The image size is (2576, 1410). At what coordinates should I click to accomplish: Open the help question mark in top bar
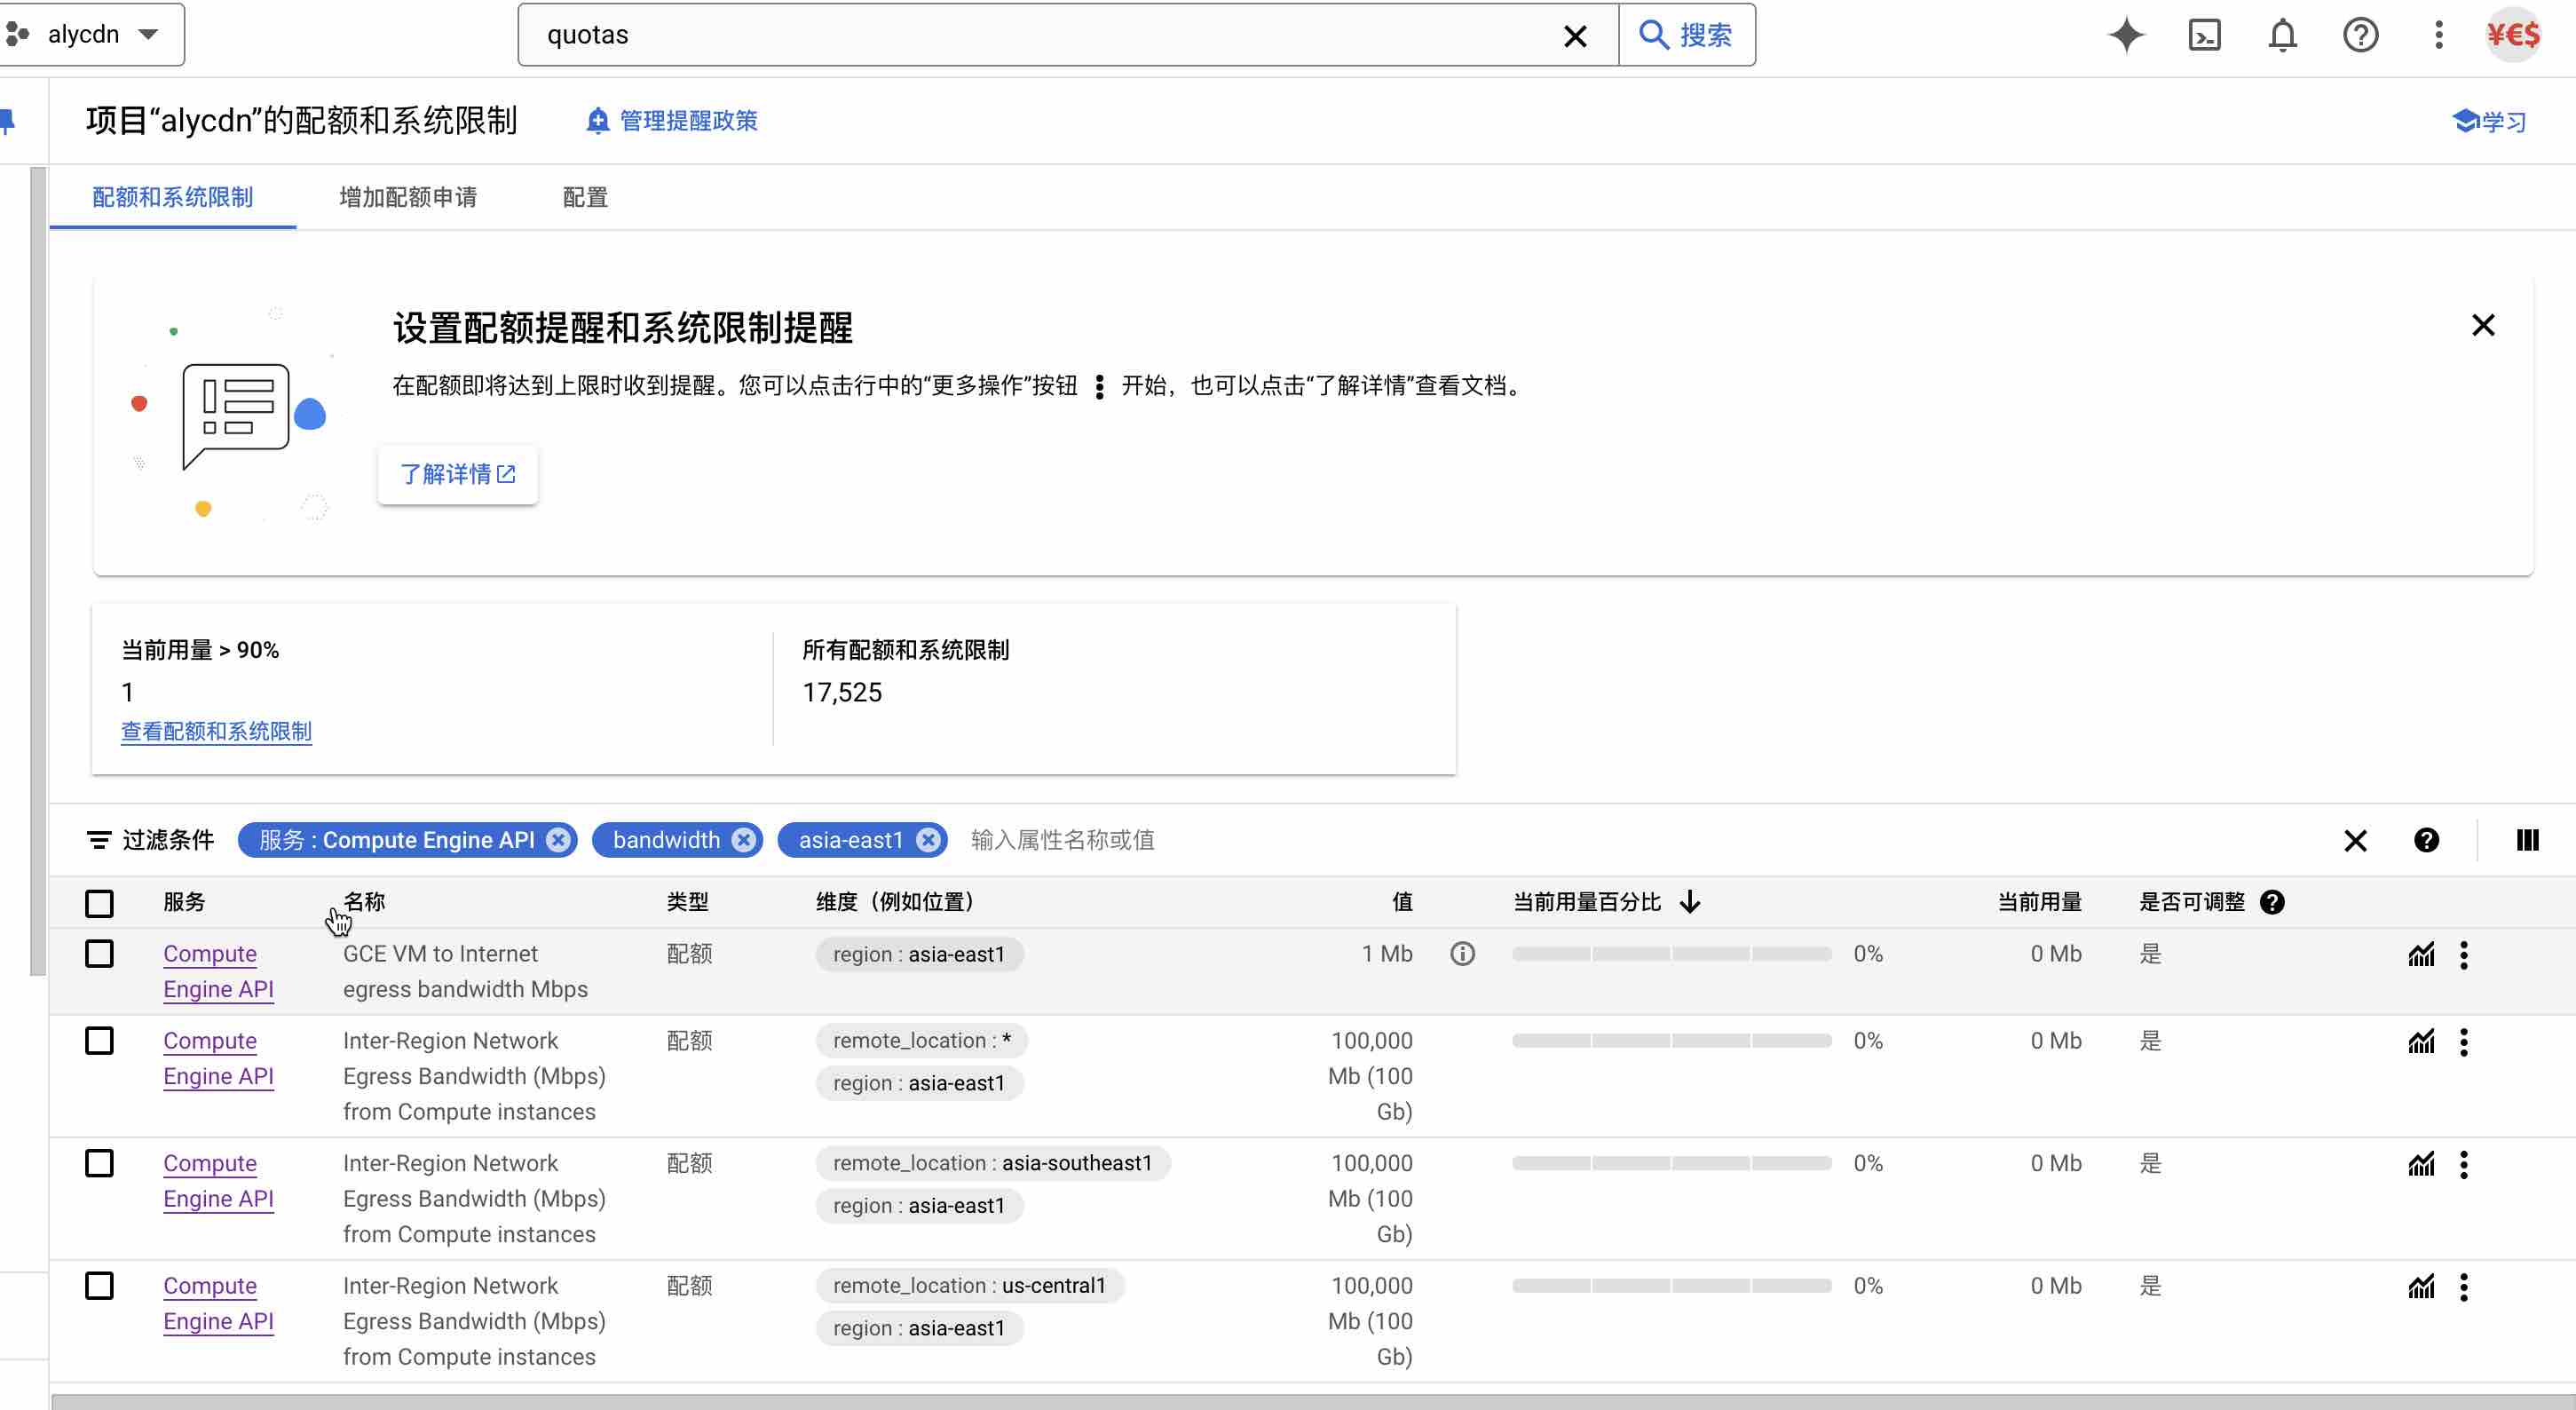pyautogui.click(x=2360, y=35)
